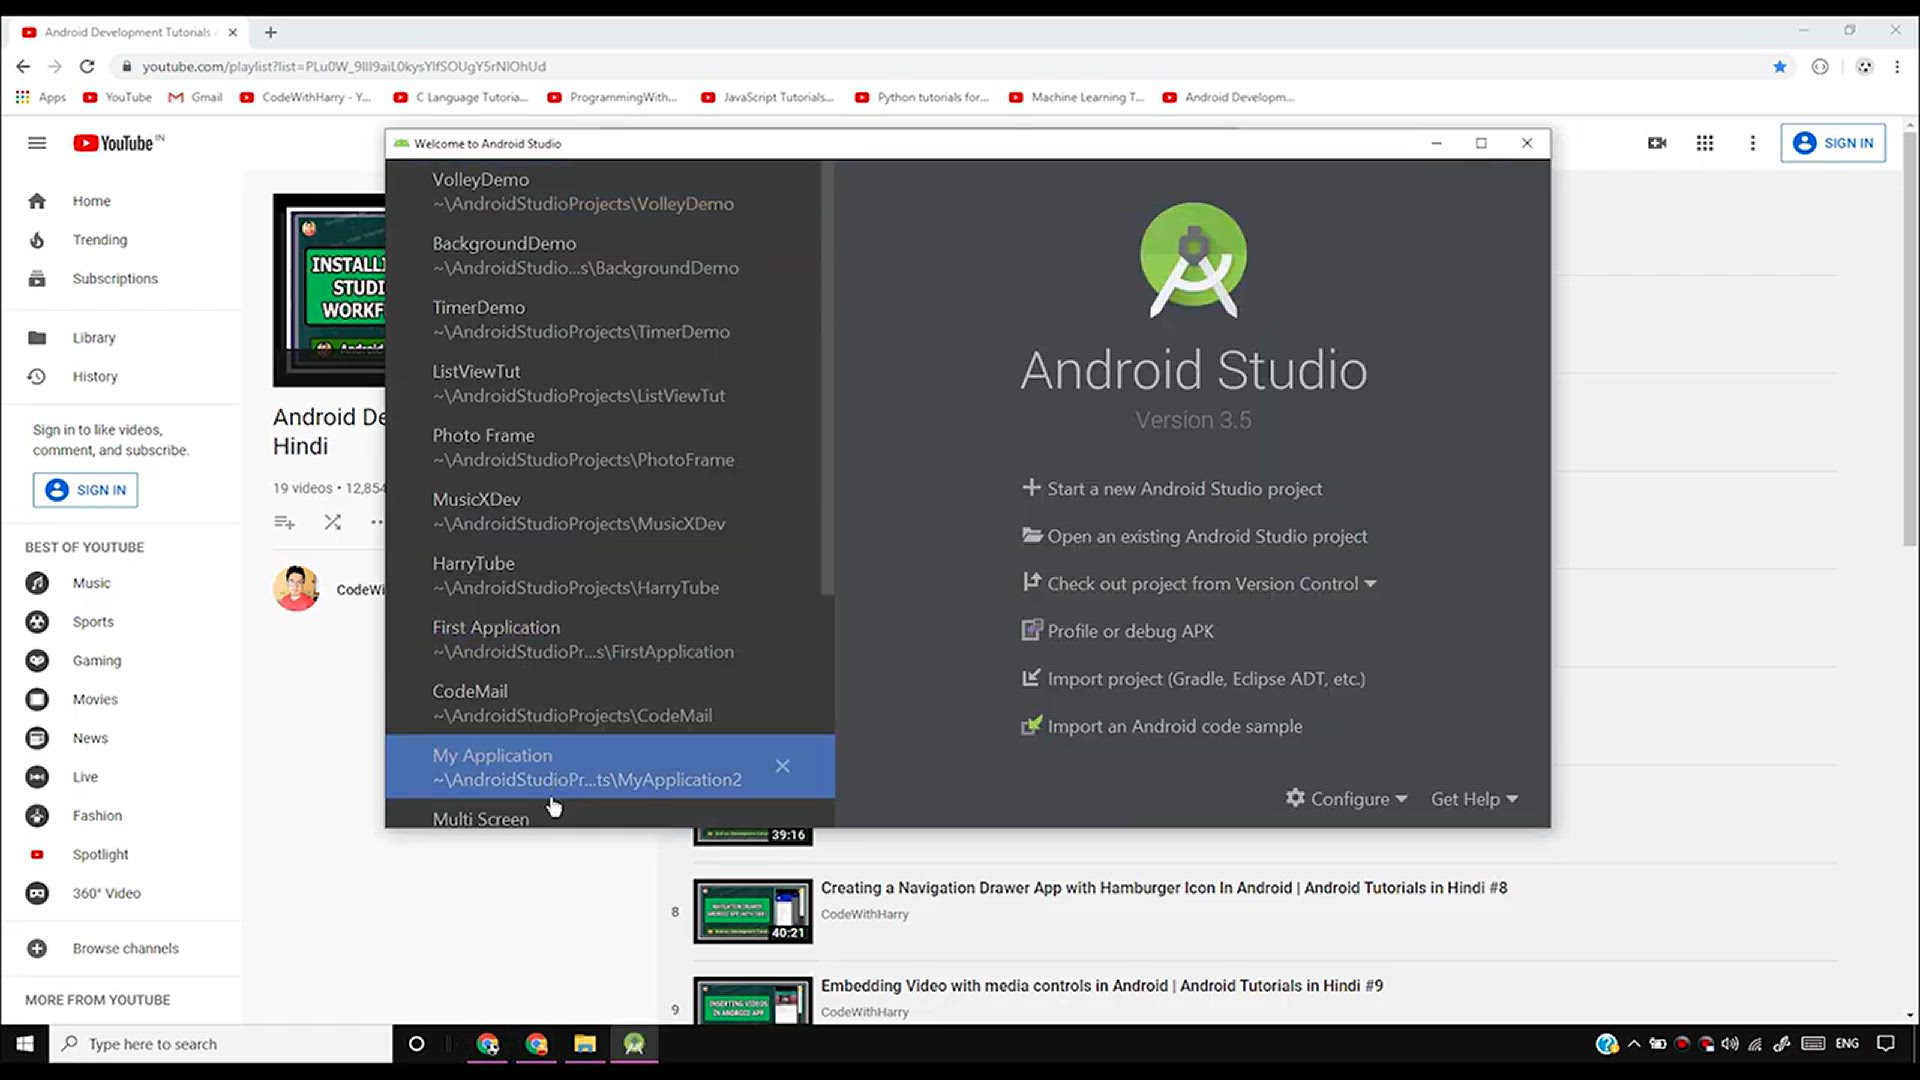Click the YouTube create video camera icon
The width and height of the screenshot is (1920, 1080).
point(1657,143)
